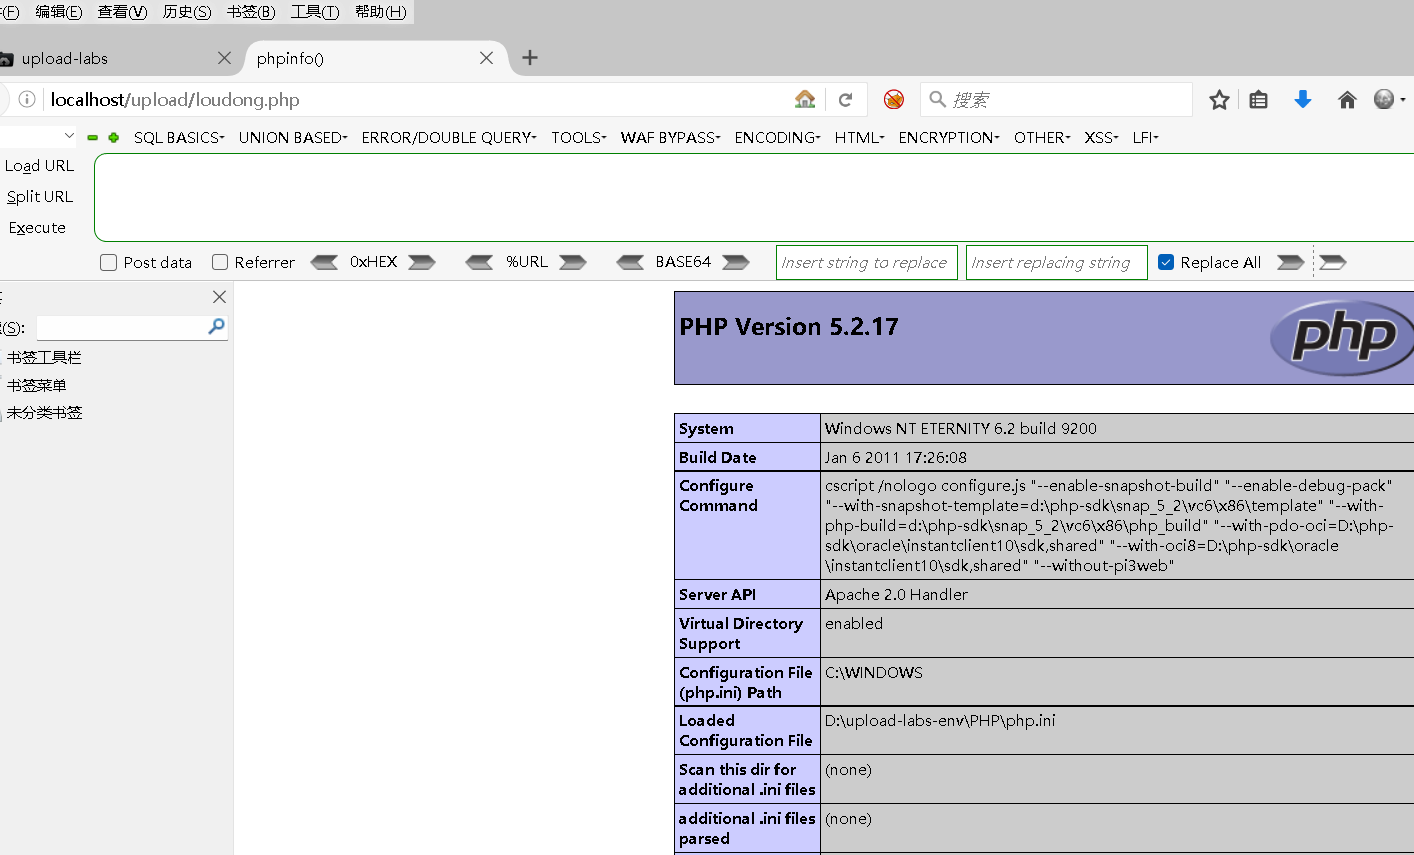Click Execute button
Image resolution: width=1414 pixels, height=855 pixels.
pyautogui.click(x=37, y=228)
